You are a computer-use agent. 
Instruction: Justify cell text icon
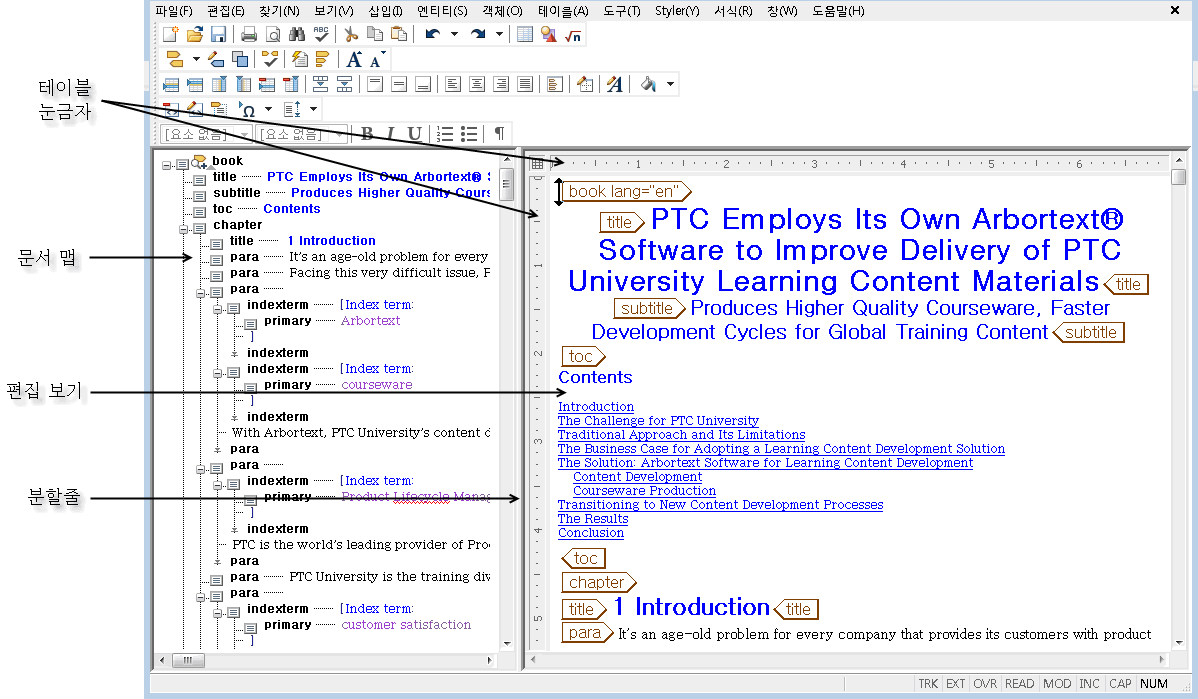tap(524, 84)
